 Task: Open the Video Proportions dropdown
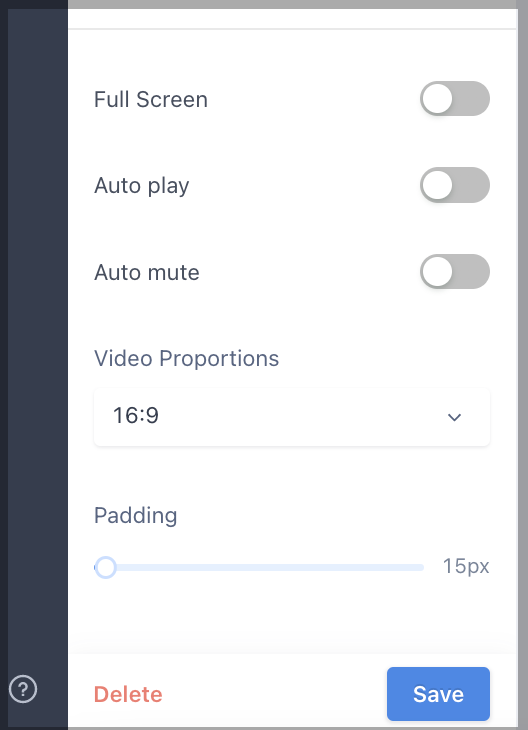pyautogui.click(x=292, y=417)
